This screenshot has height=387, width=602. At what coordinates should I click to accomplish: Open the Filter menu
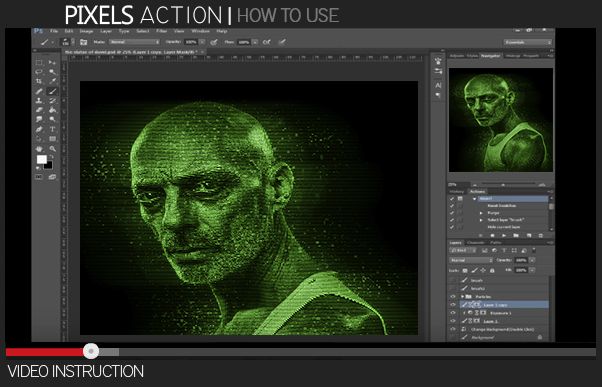click(161, 31)
